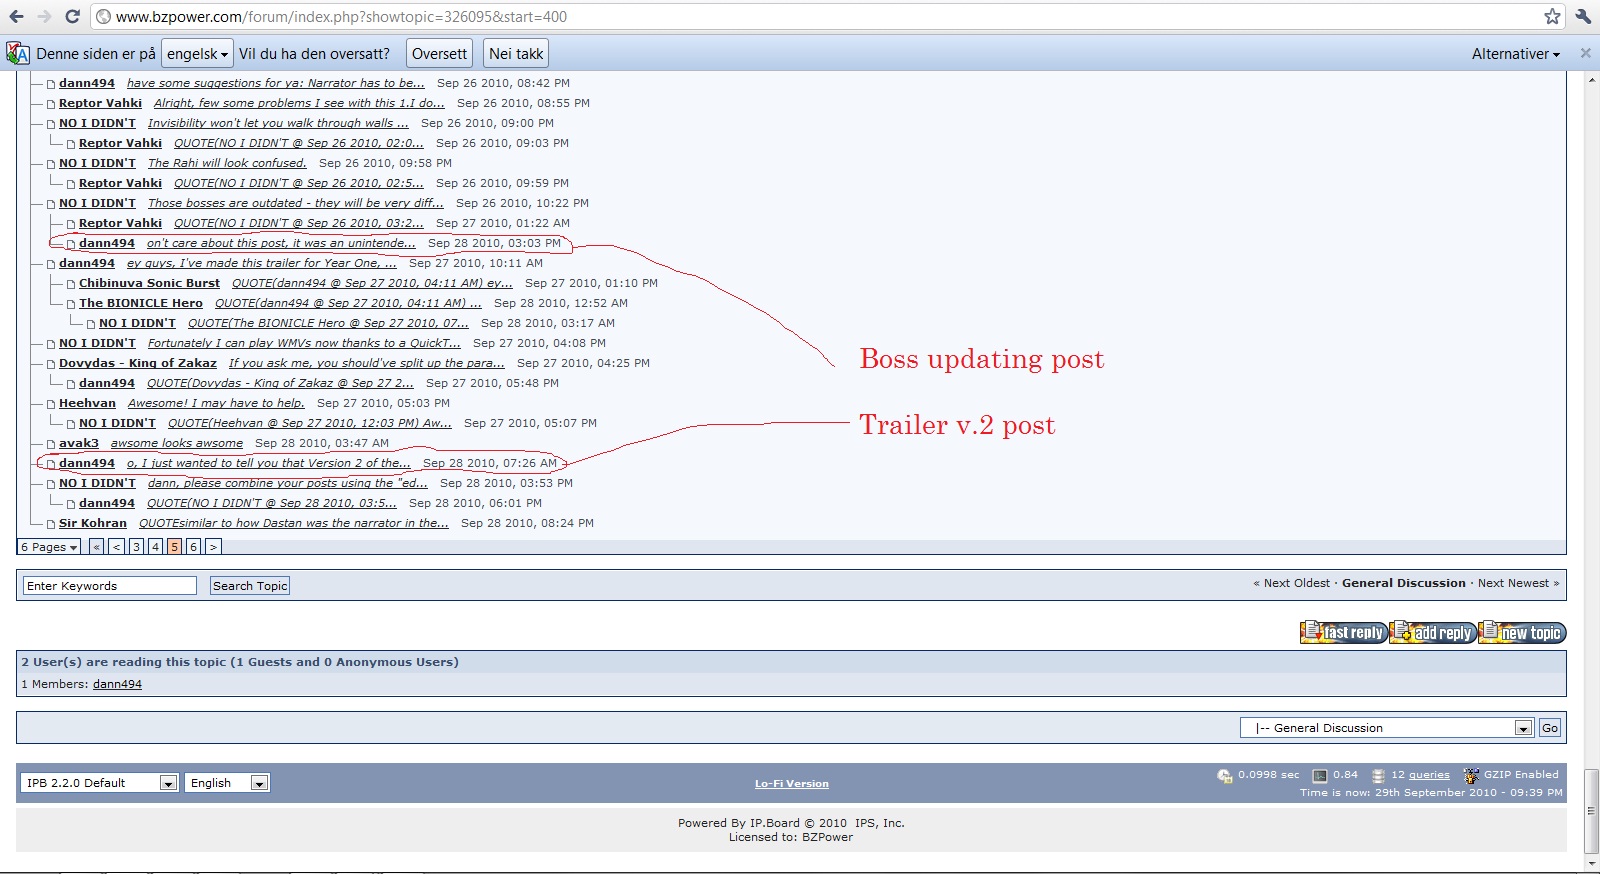Open the queries link in the footer

tap(1429, 775)
